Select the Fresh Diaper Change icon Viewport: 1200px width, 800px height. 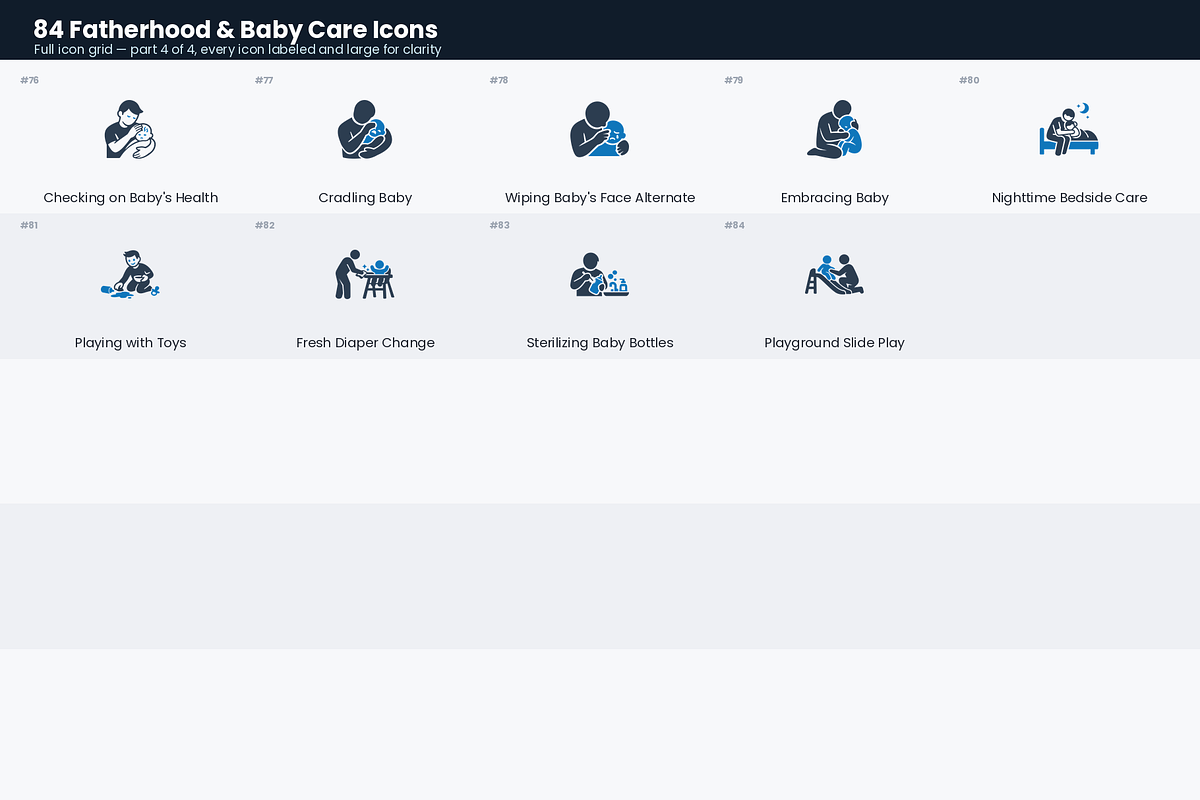pos(365,274)
